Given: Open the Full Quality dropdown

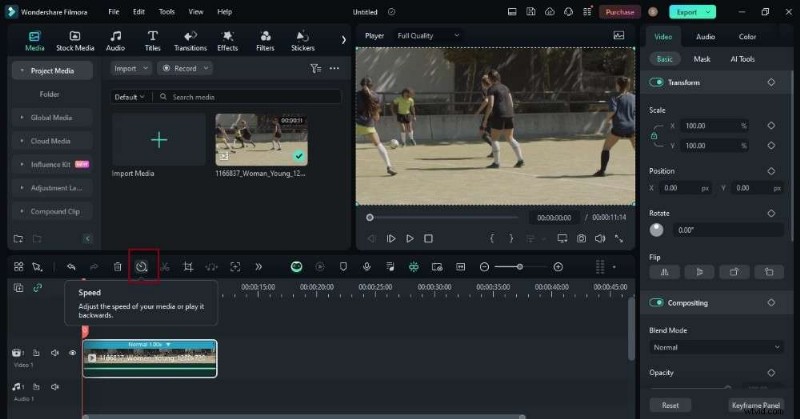Looking at the screenshot, I should click(x=428, y=35).
